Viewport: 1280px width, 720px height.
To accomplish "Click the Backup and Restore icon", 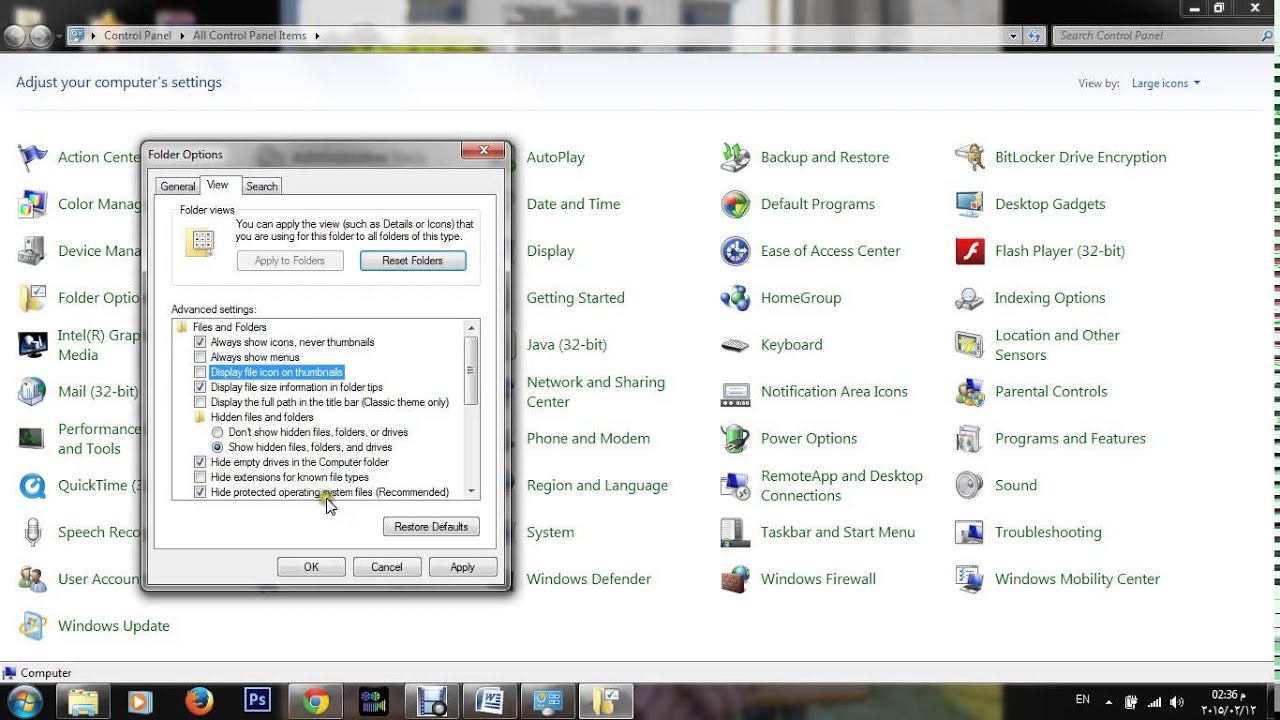I will click(x=736, y=157).
